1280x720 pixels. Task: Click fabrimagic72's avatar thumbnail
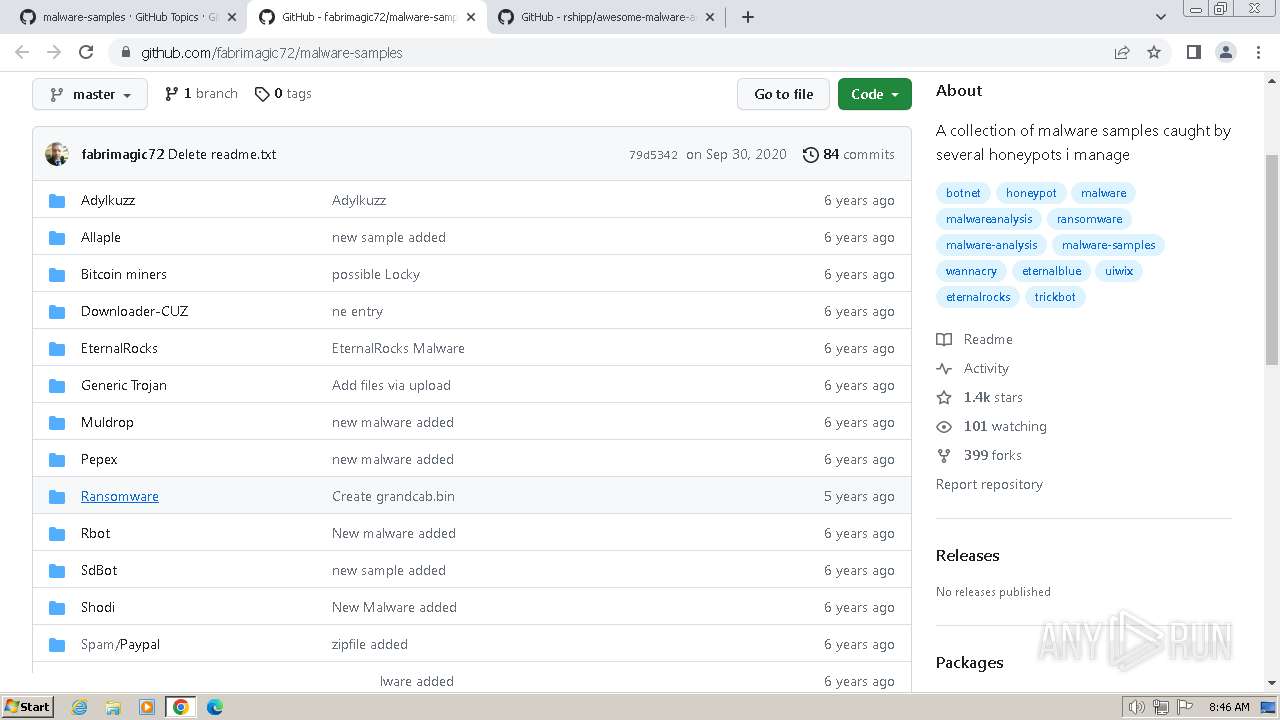(57, 154)
